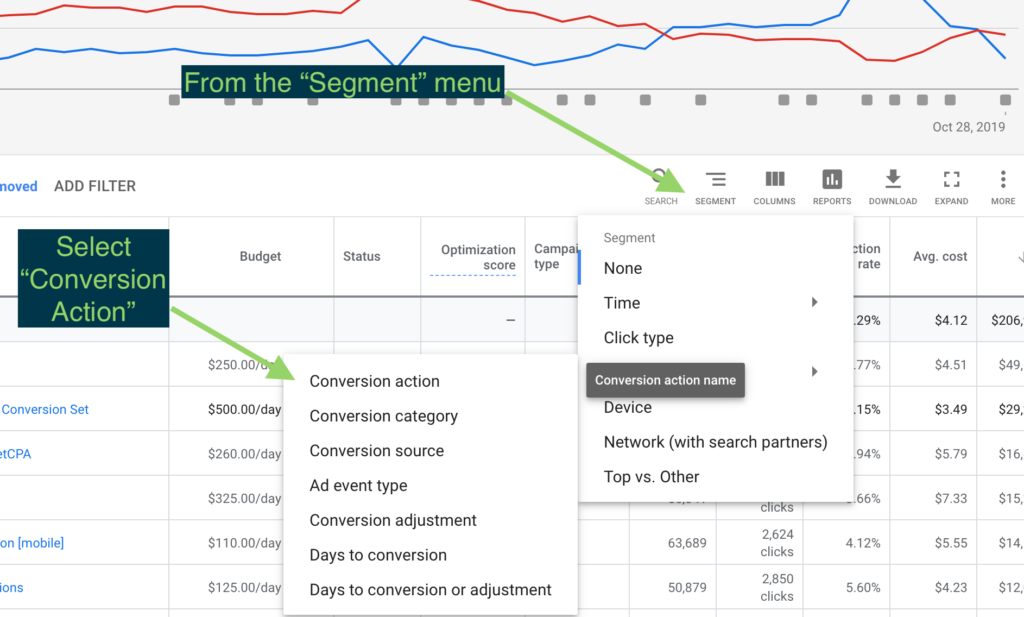Select the Device segment
Screen dimensions: 1024x617
pos(626,407)
